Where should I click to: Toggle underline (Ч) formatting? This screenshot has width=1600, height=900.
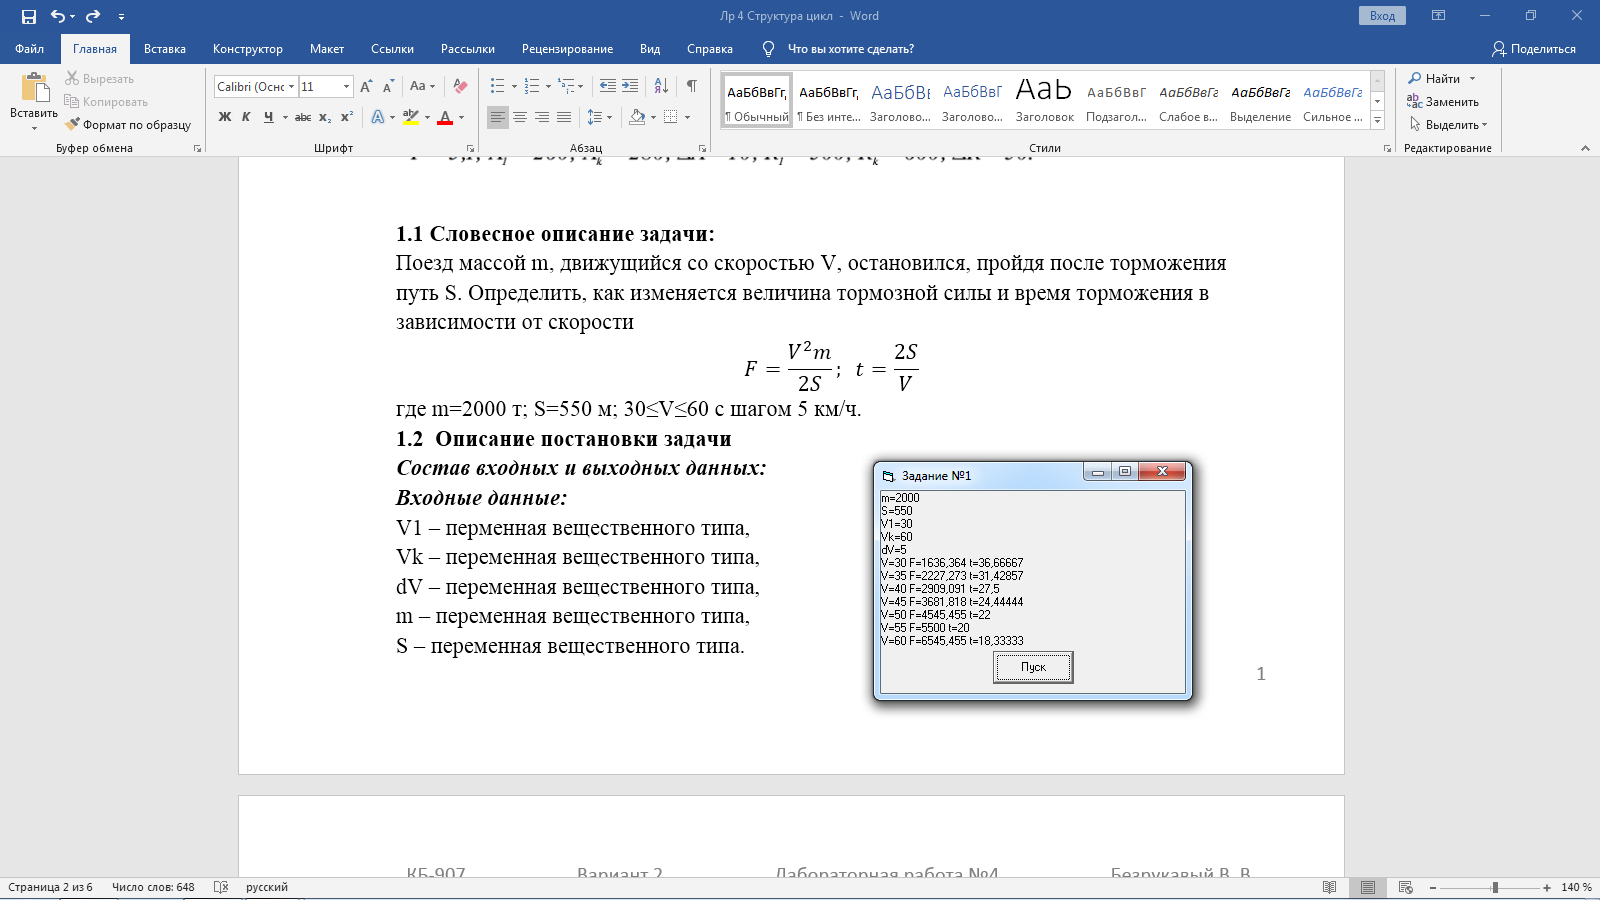(268, 117)
